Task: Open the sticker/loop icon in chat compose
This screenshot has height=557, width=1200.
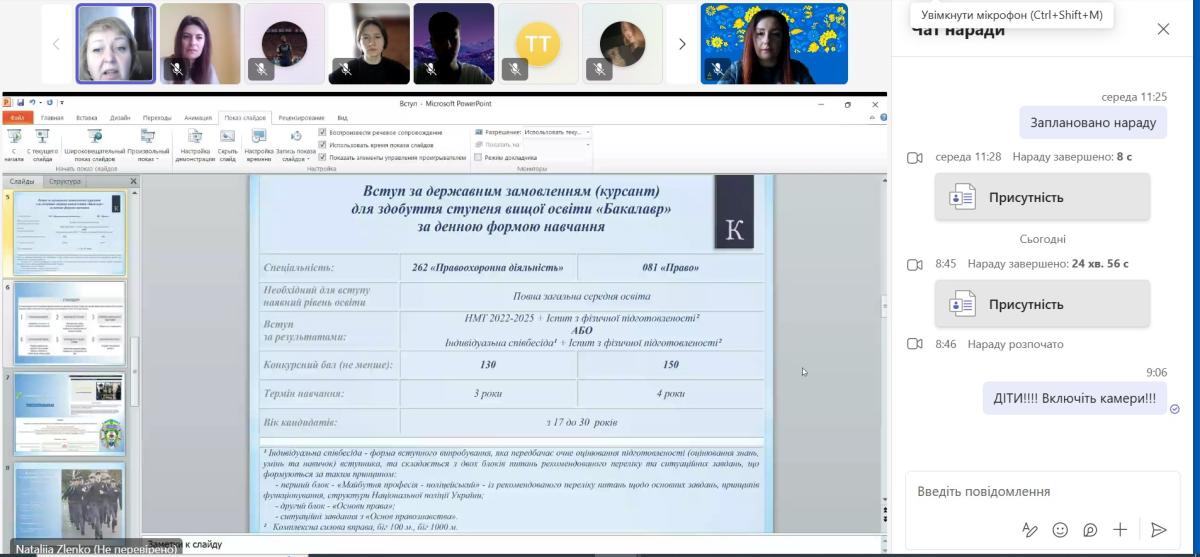Action: point(1090,530)
